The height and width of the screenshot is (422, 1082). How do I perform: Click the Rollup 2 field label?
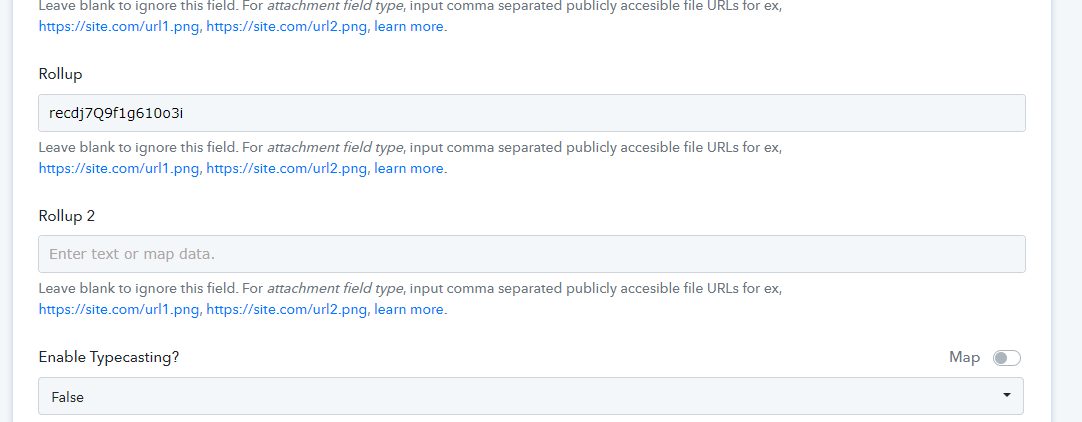tap(66, 216)
